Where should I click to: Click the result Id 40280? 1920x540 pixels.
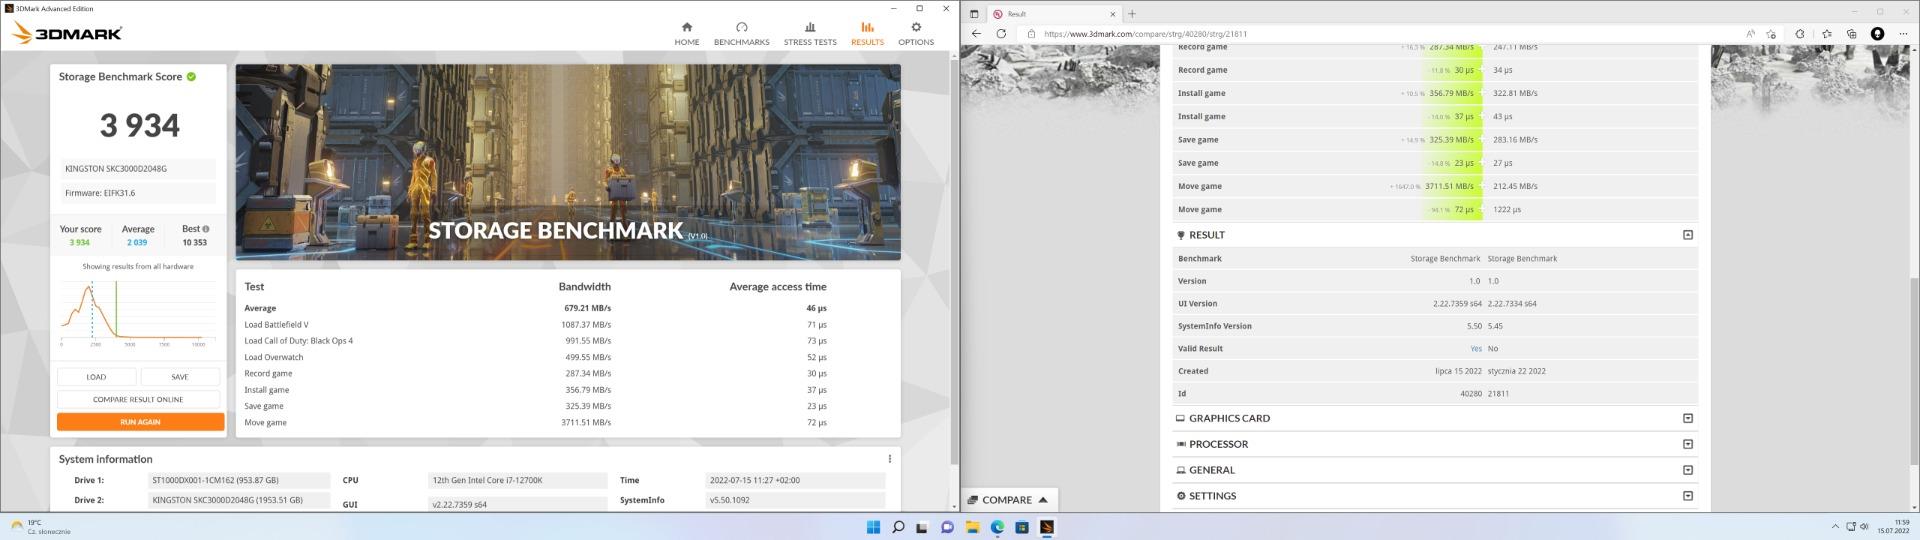(1471, 394)
